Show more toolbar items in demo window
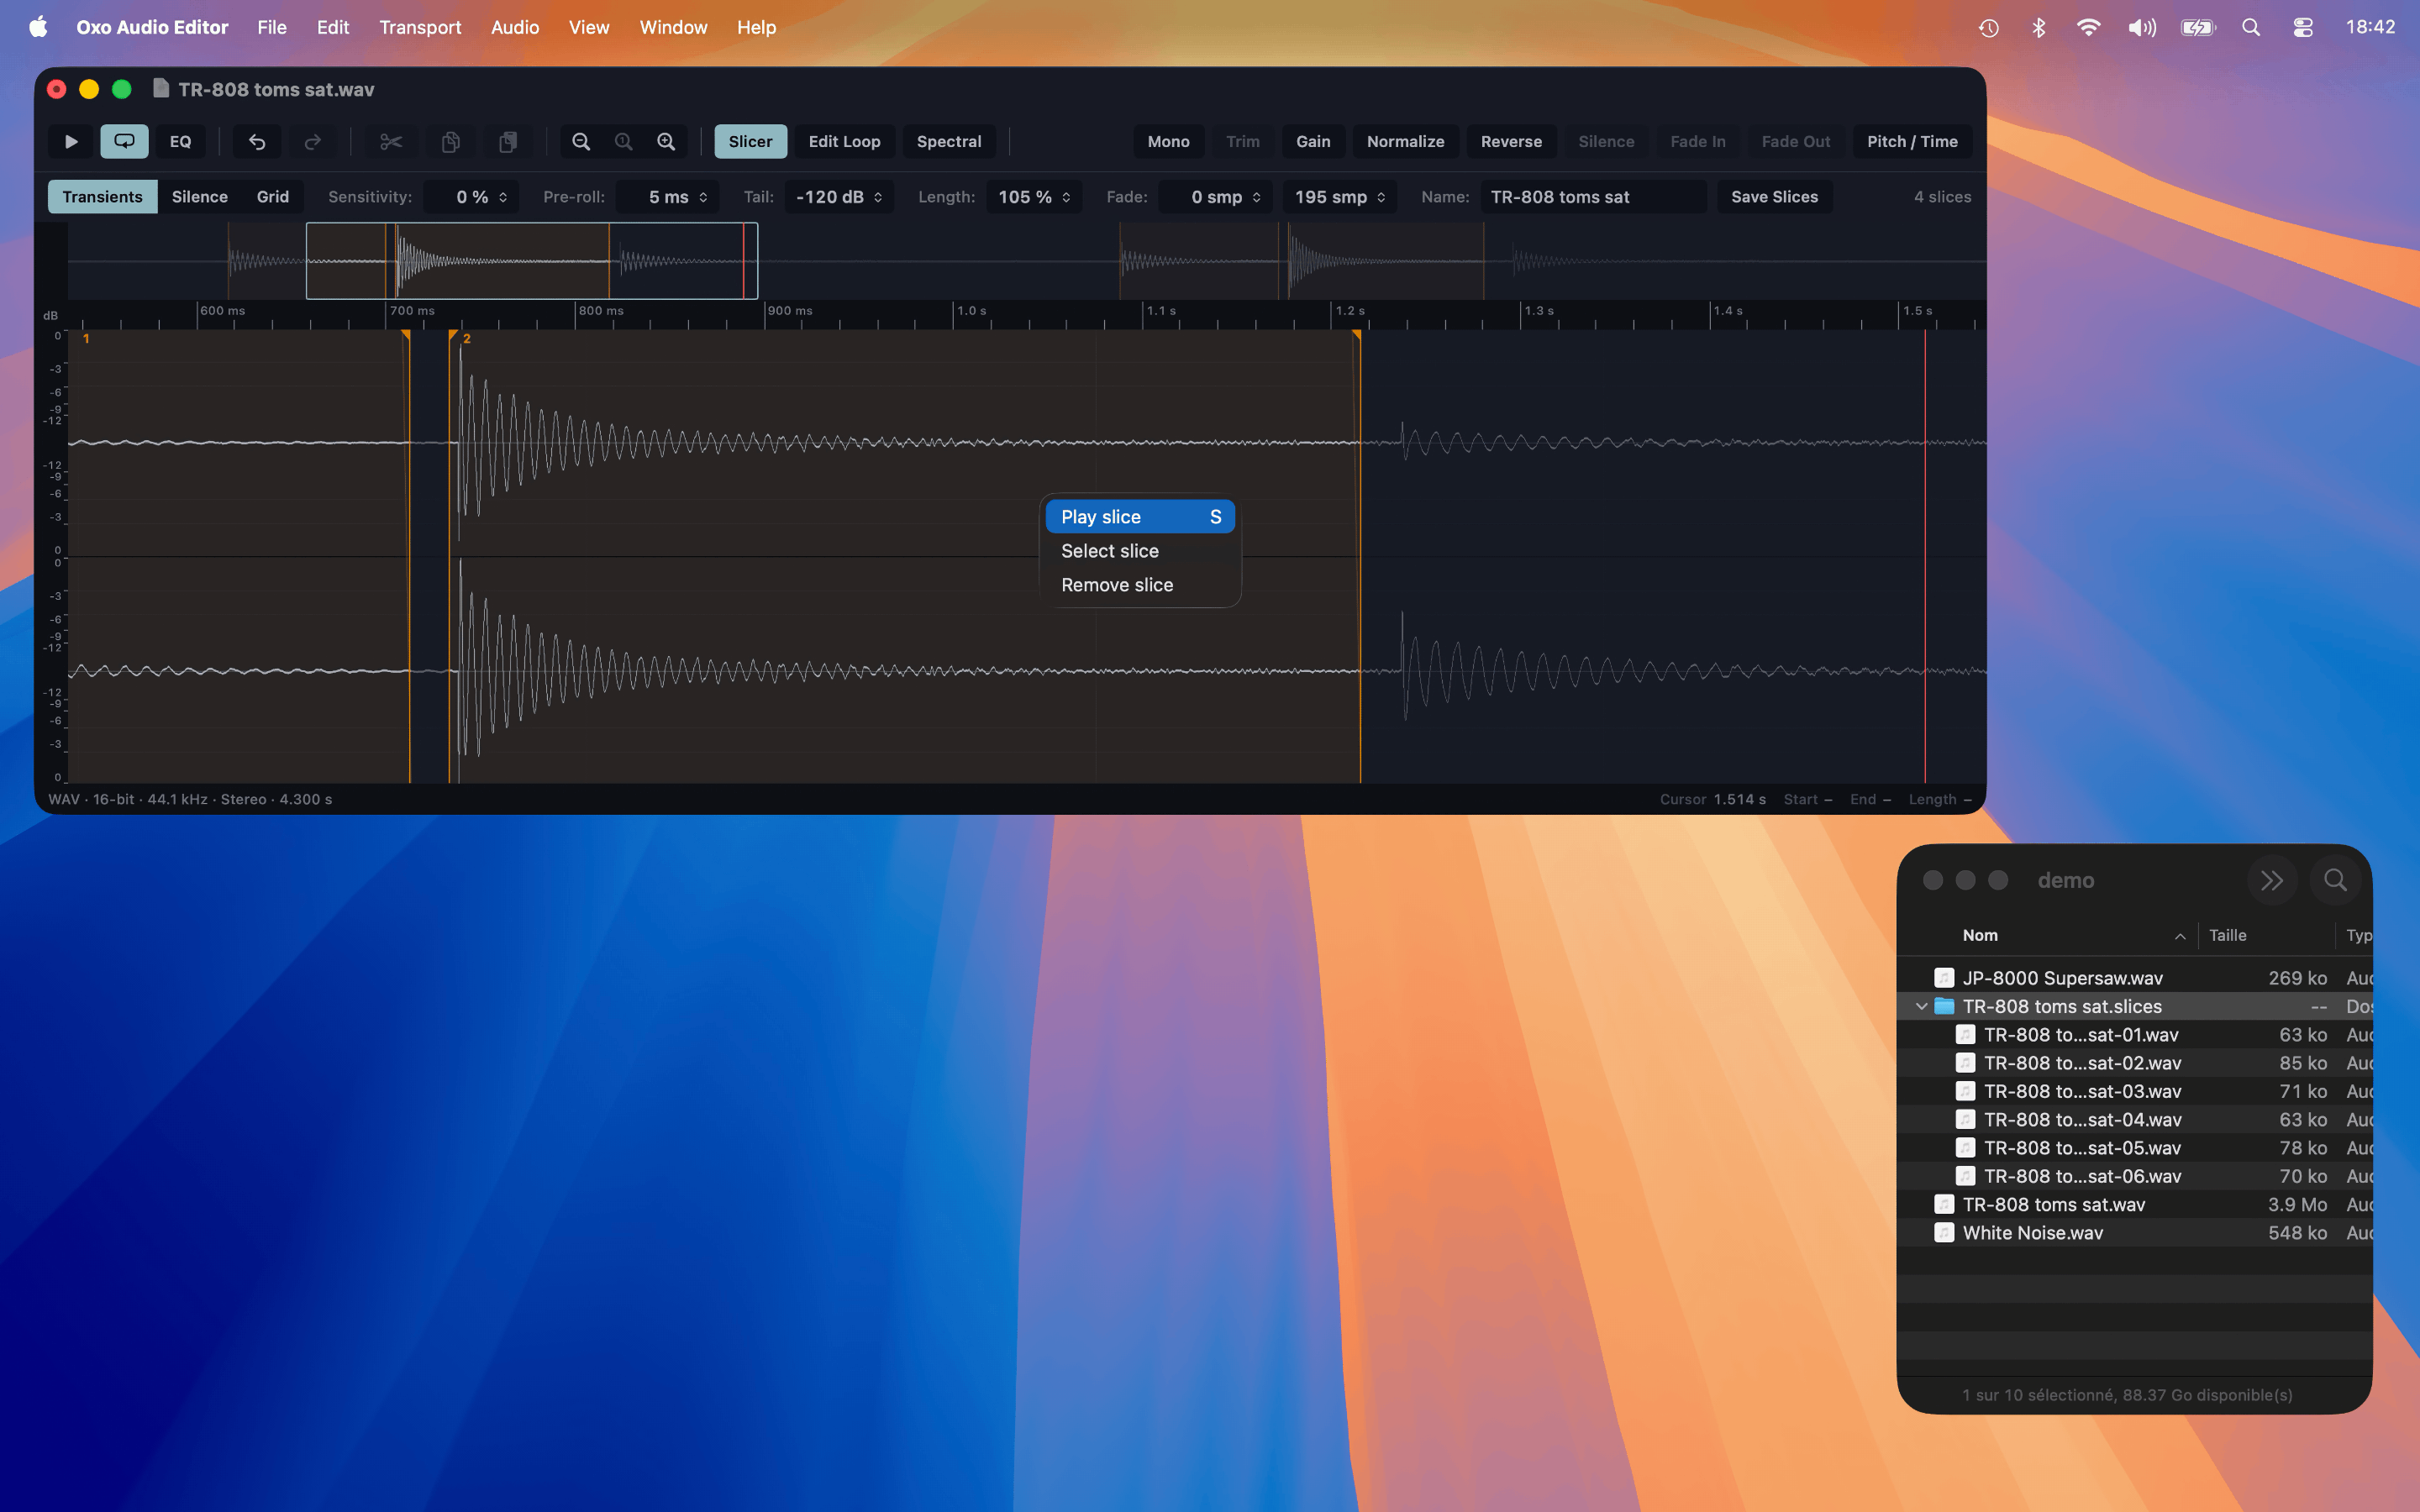 click(2272, 880)
